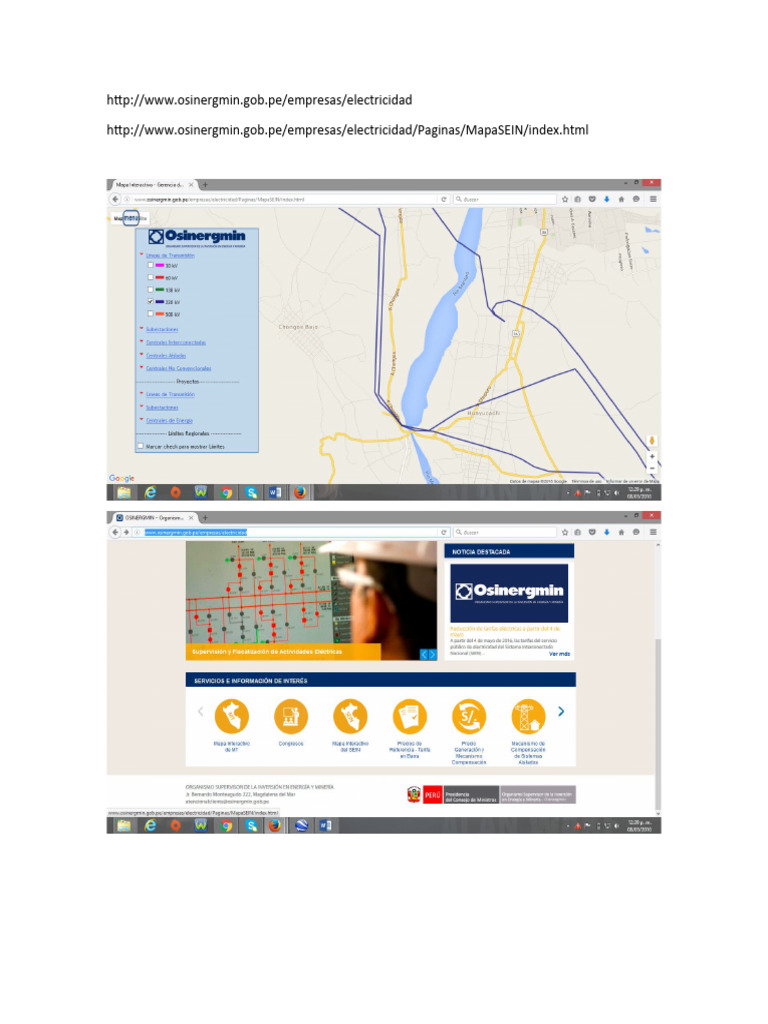Image resolution: width=768 pixels, height=1024 pixels.
Task: Expand red arrow beside Centrales Interconectadas
Action: click(x=141, y=342)
